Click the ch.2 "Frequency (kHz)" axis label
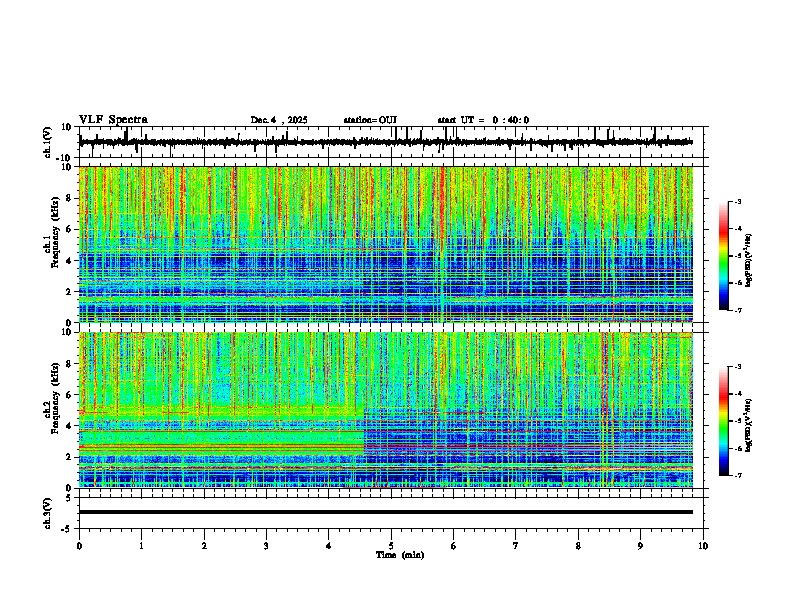Image resolution: width=792 pixels, height=612 pixels. pyautogui.click(x=55, y=397)
